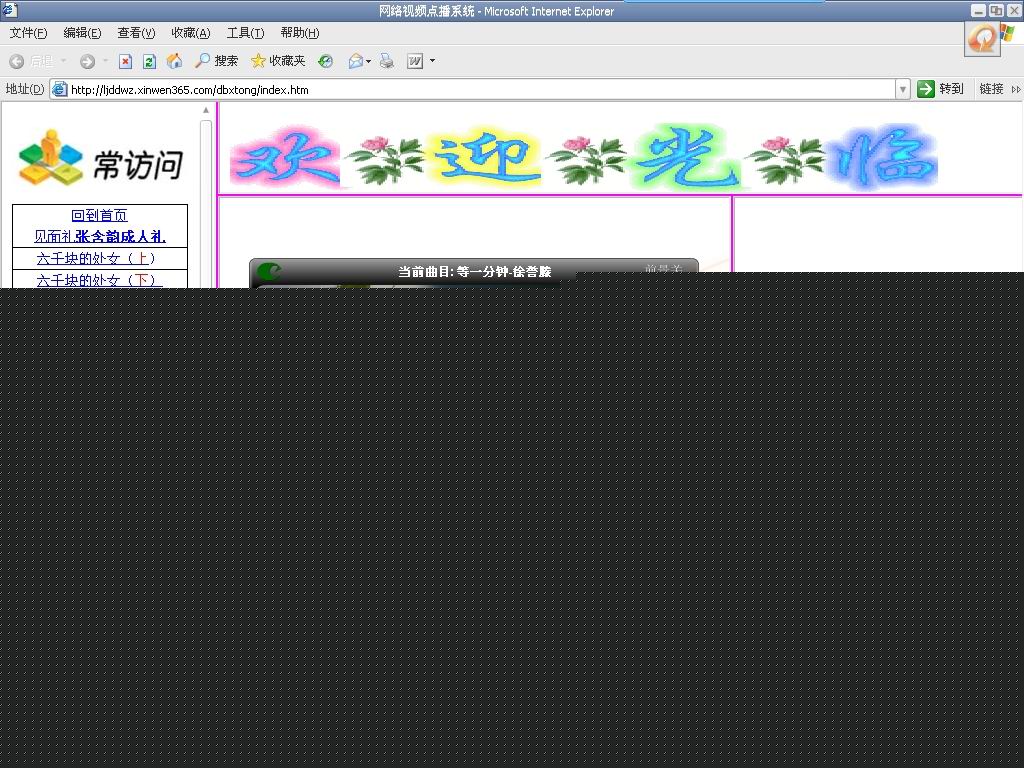Open the Mail button dropdown arrow
Viewport: 1024px width, 768px height.
tap(369, 61)
